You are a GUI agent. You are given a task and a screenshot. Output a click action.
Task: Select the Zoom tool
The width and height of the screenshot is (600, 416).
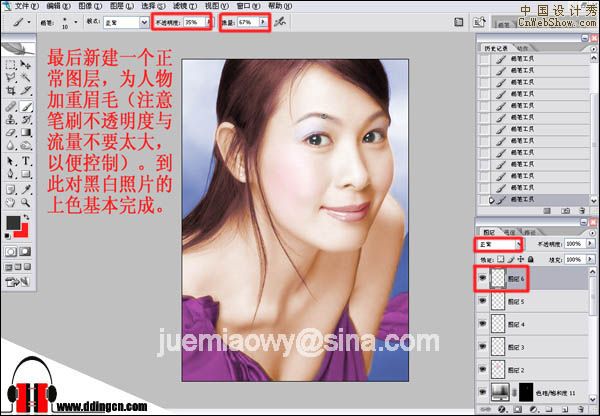pyautogui.click(x=25, y=202)
